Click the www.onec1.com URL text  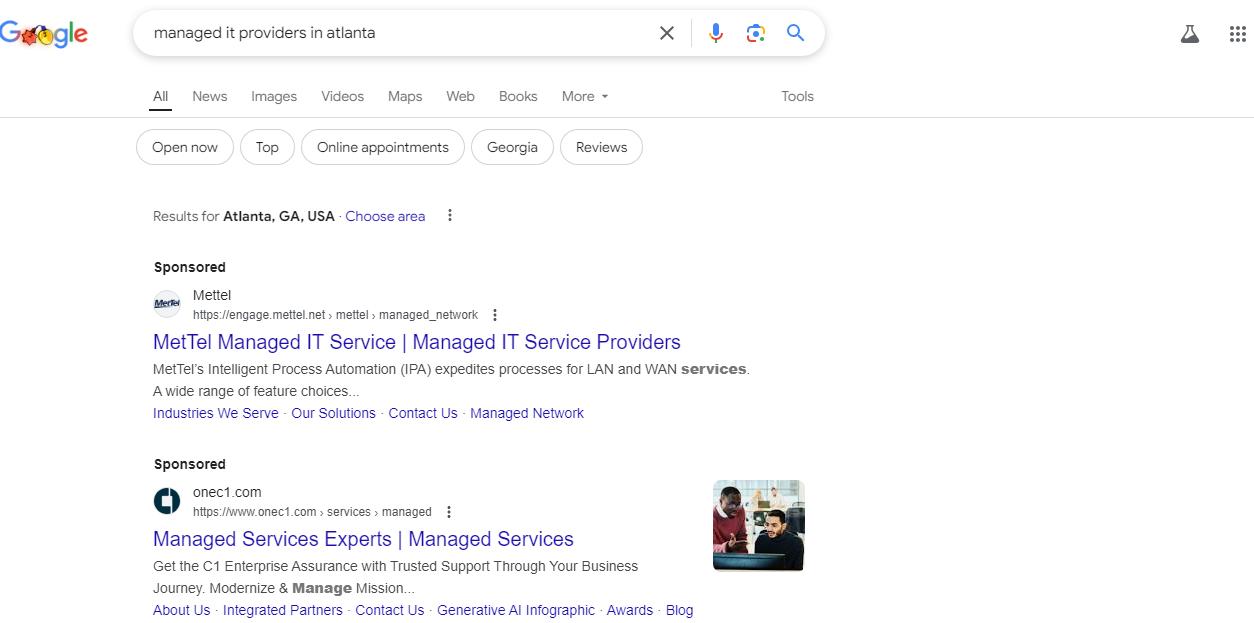pyautogui.click(x=312, y=512)
